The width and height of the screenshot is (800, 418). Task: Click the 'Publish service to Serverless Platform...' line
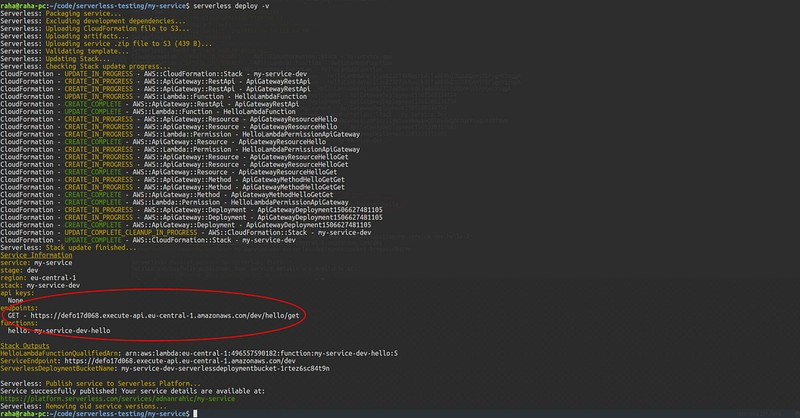tap(101, 383)
